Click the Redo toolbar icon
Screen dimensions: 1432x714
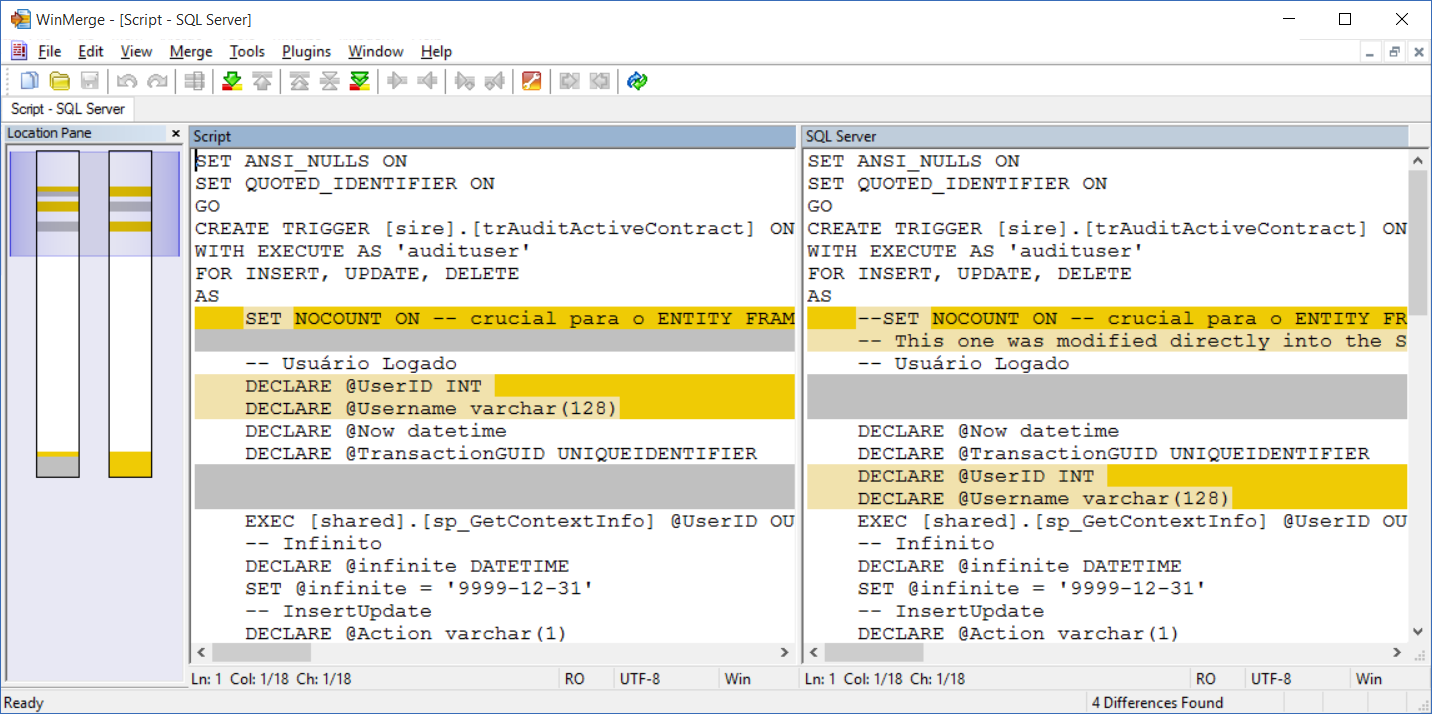tap(157, 82)
